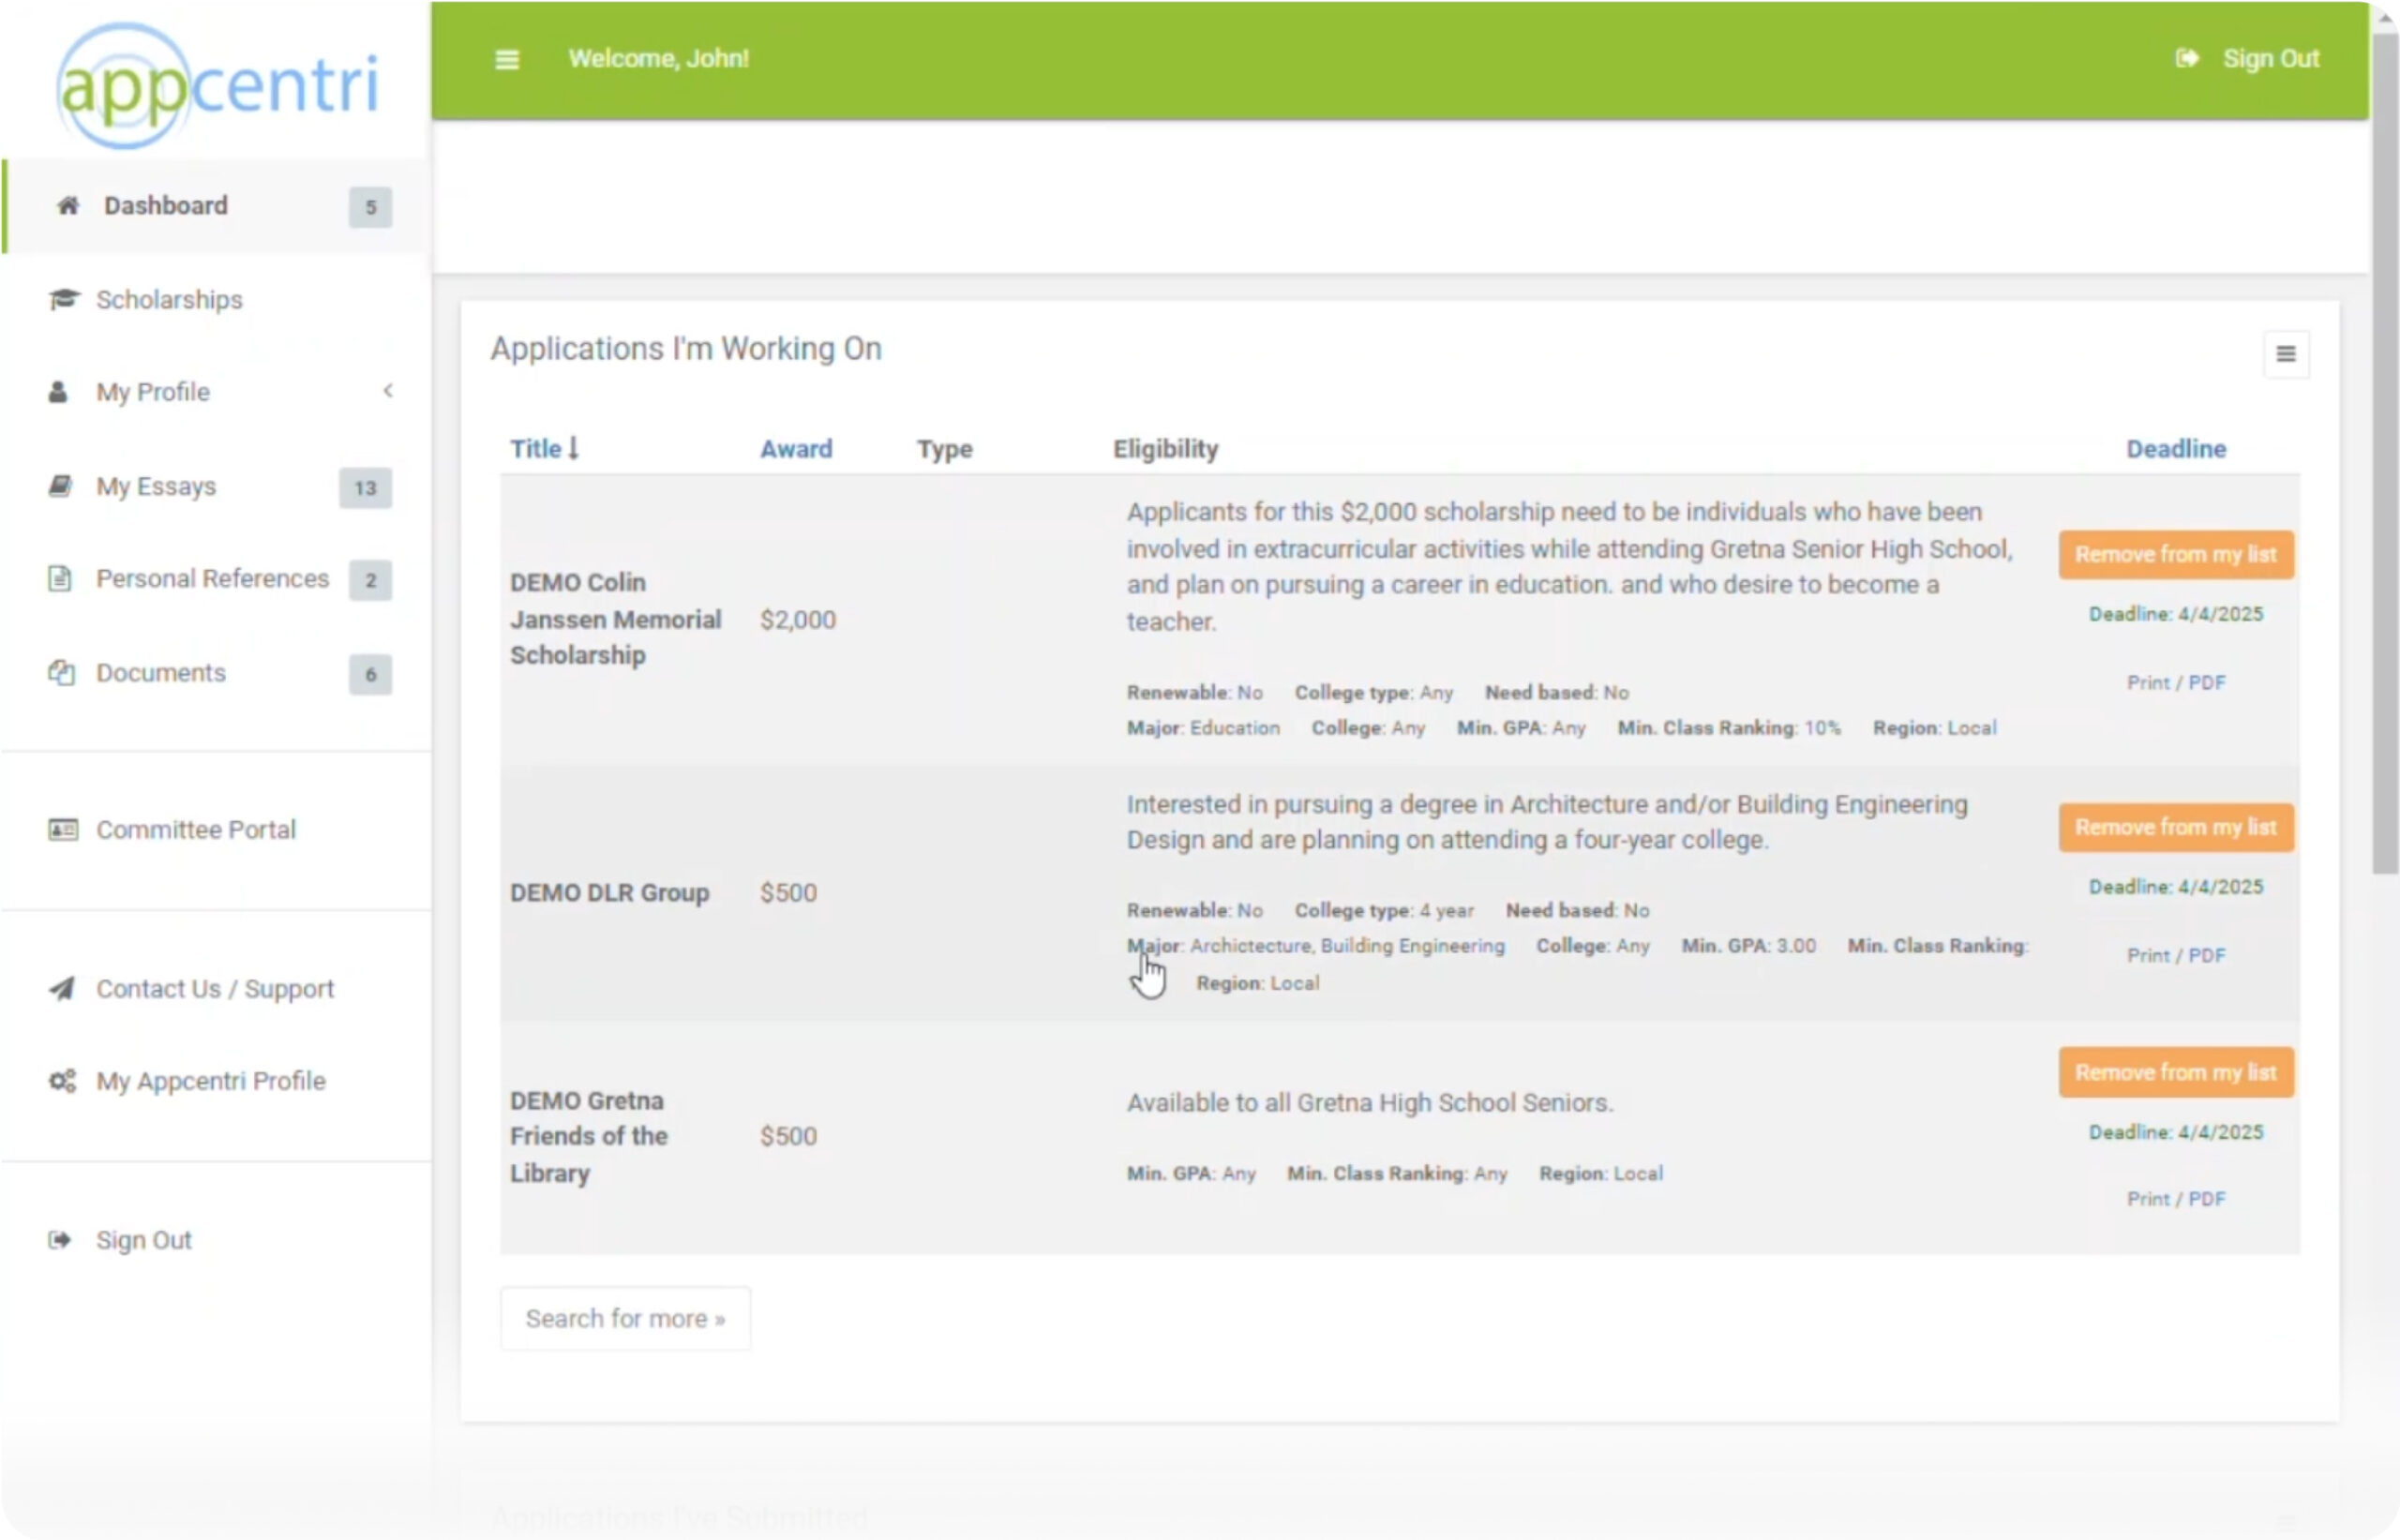Go to Scholarships in the sidebar
Image resolution: width=2400 pixels, height=1540 pixels.
(217, 299)
